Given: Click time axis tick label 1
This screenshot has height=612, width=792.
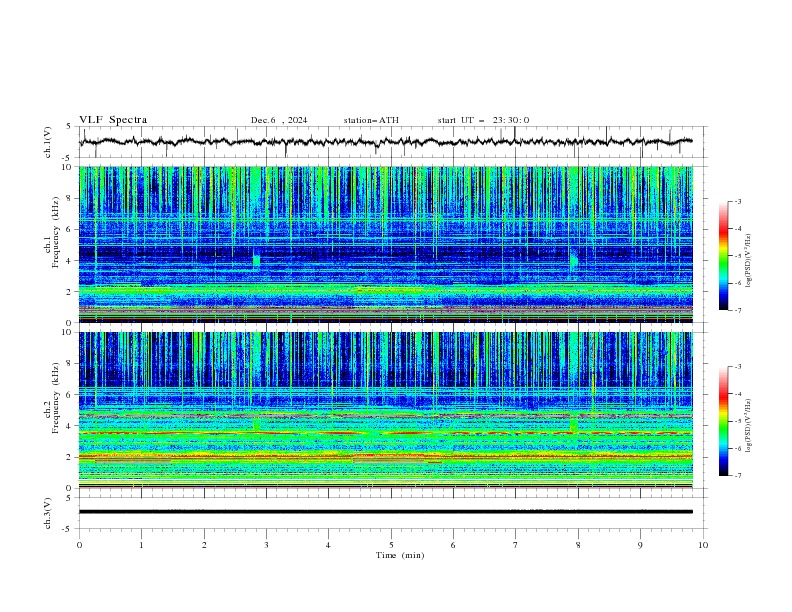Looking at the screenshot, I should [141, 545].
